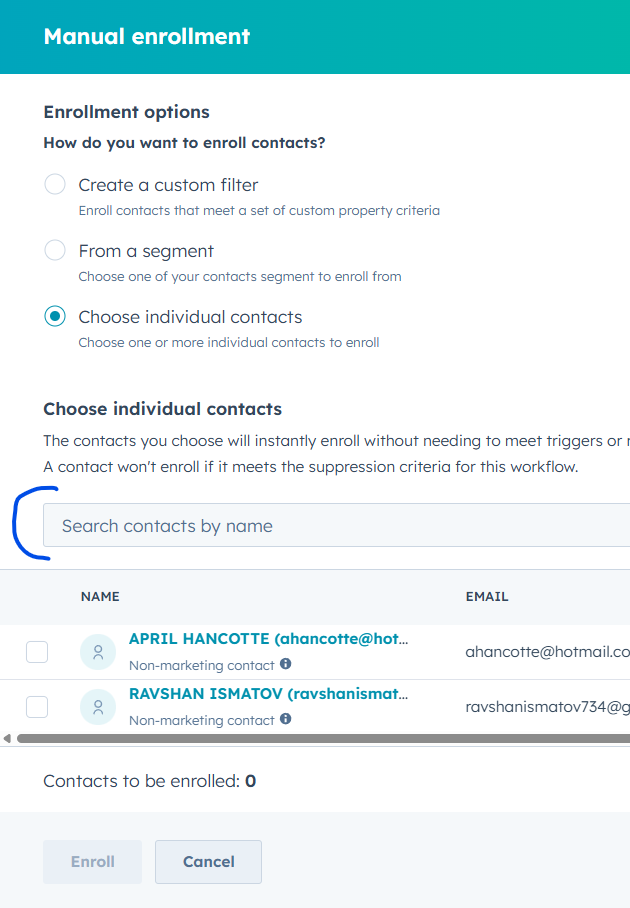630x908 pixels.
Task: Choose the "From a segment" enrollment option
Action: pyautogui.click(x=56, y=251)
